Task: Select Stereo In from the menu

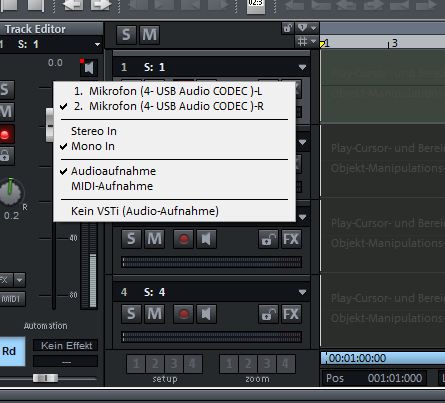Action: pos(94,131)
